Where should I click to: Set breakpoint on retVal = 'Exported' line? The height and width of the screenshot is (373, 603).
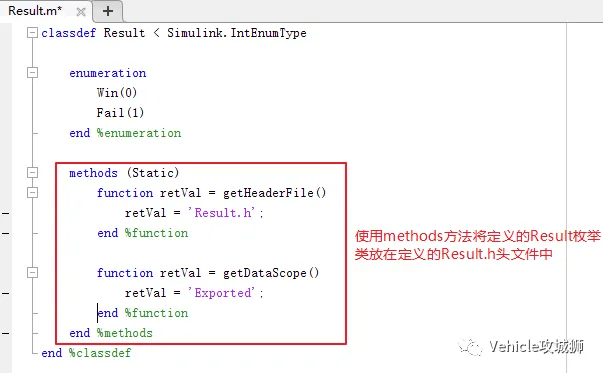(x=5, y=293)
